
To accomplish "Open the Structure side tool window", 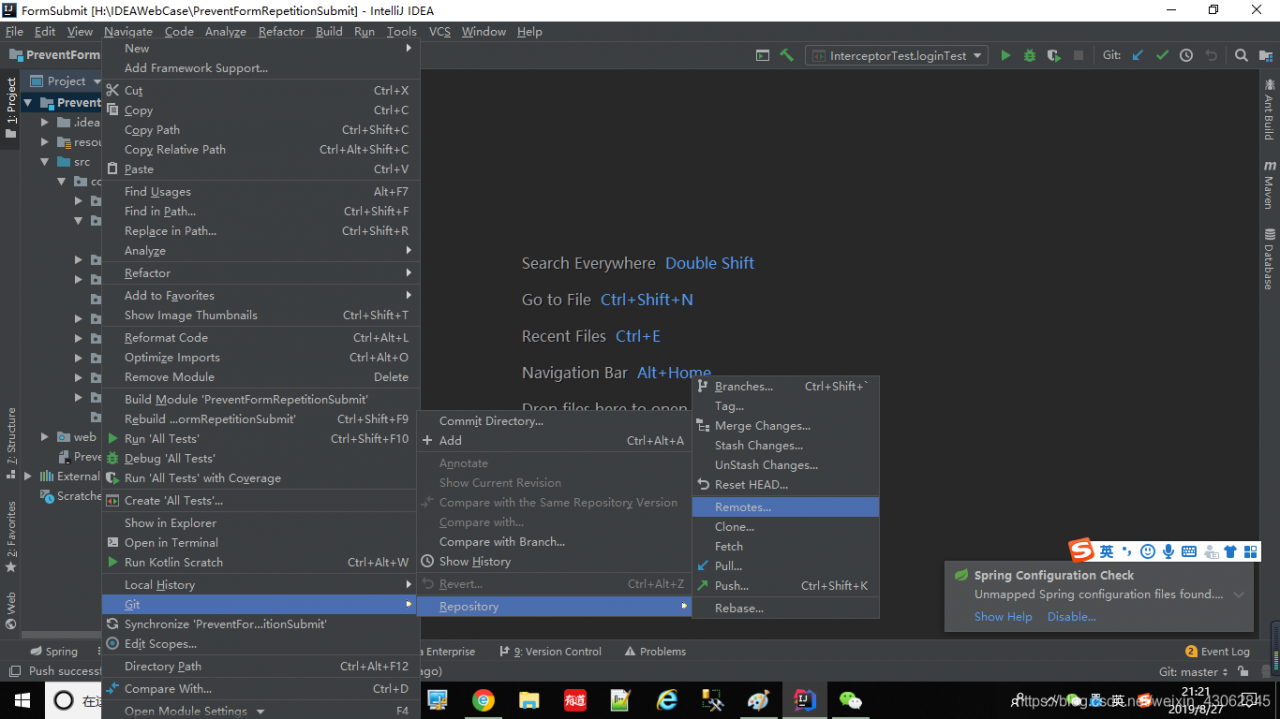I will [x=11, y=443].
